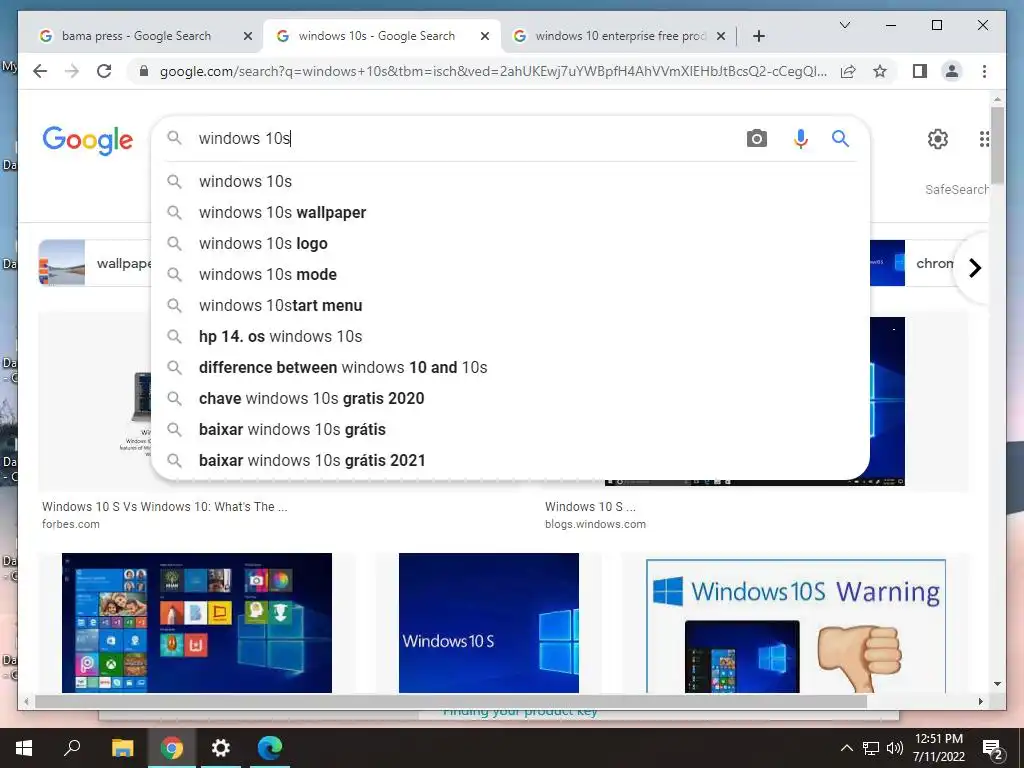Click the horizontal scrollbar thumb
This screenshot has width=1024, height=768.
click(451, 701)
